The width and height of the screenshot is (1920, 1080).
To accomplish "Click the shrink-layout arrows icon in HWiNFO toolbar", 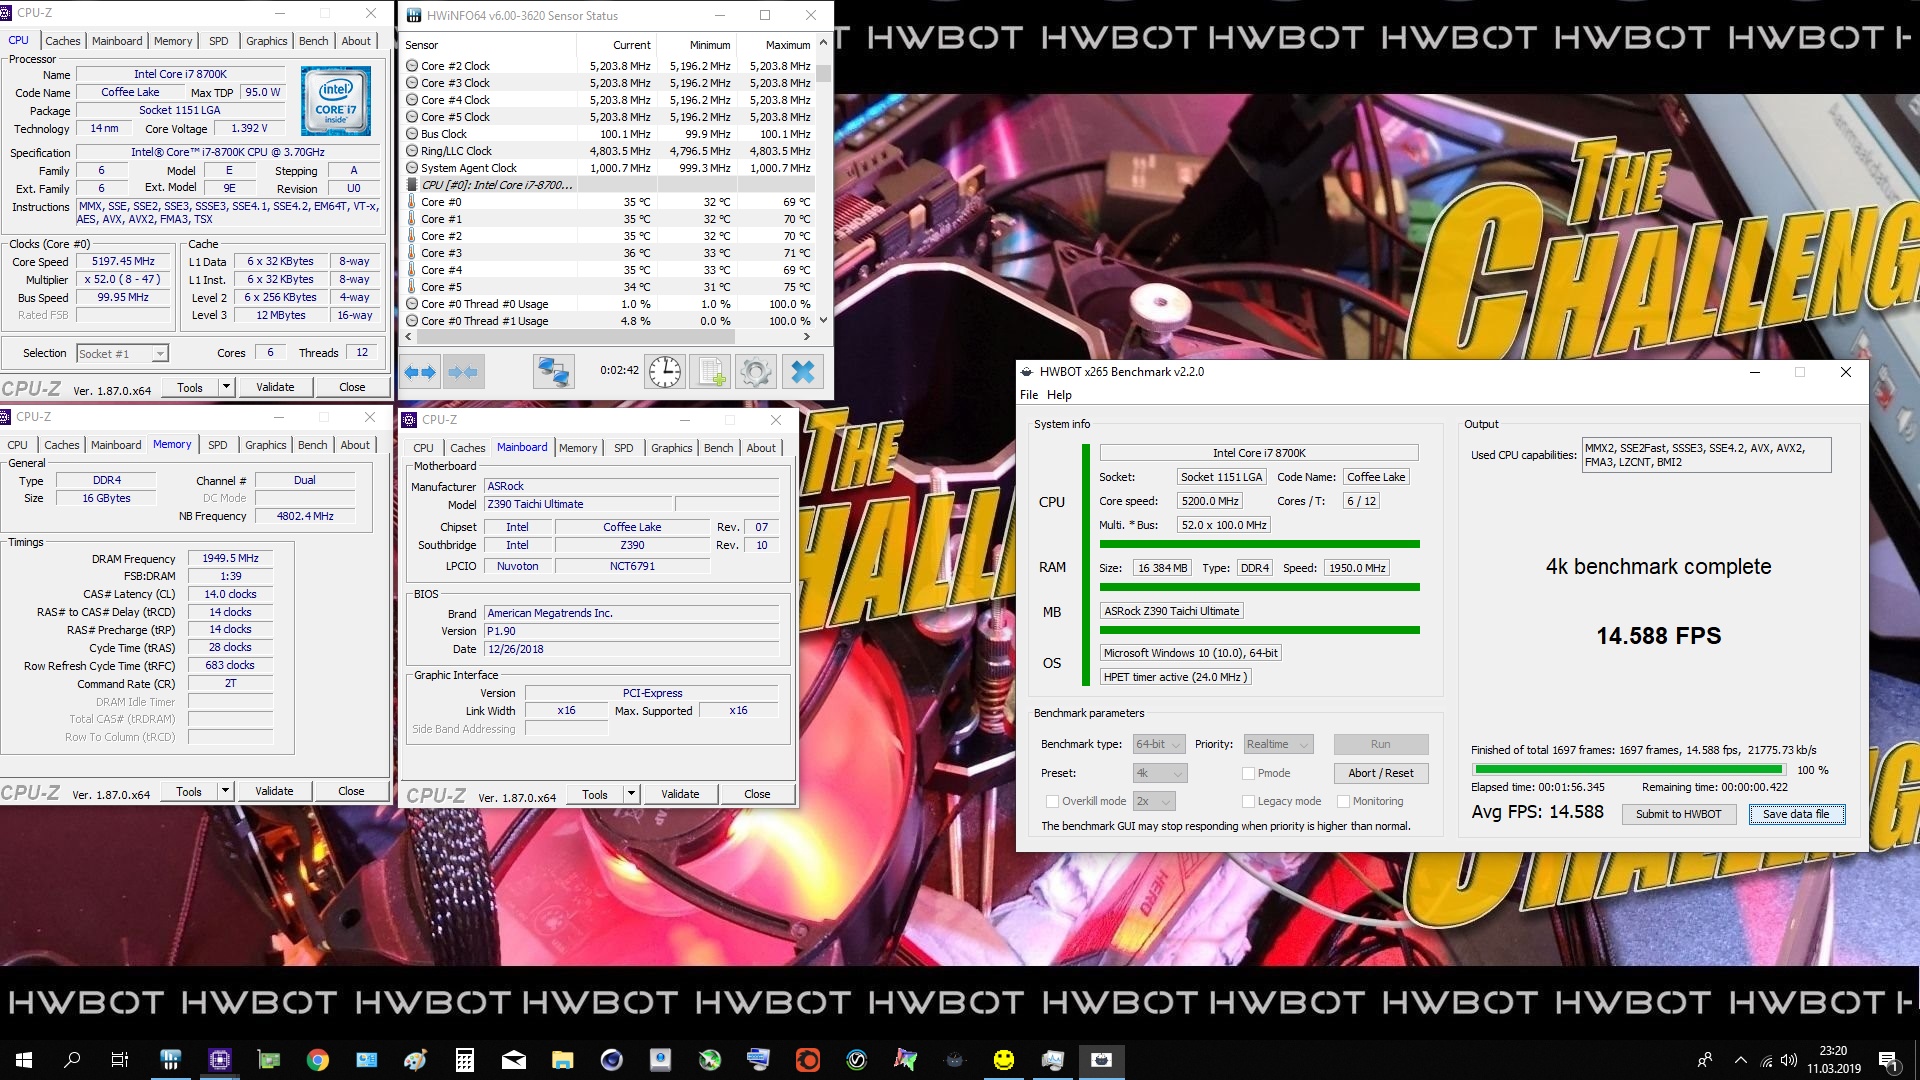I will click(x=463, y=372).
